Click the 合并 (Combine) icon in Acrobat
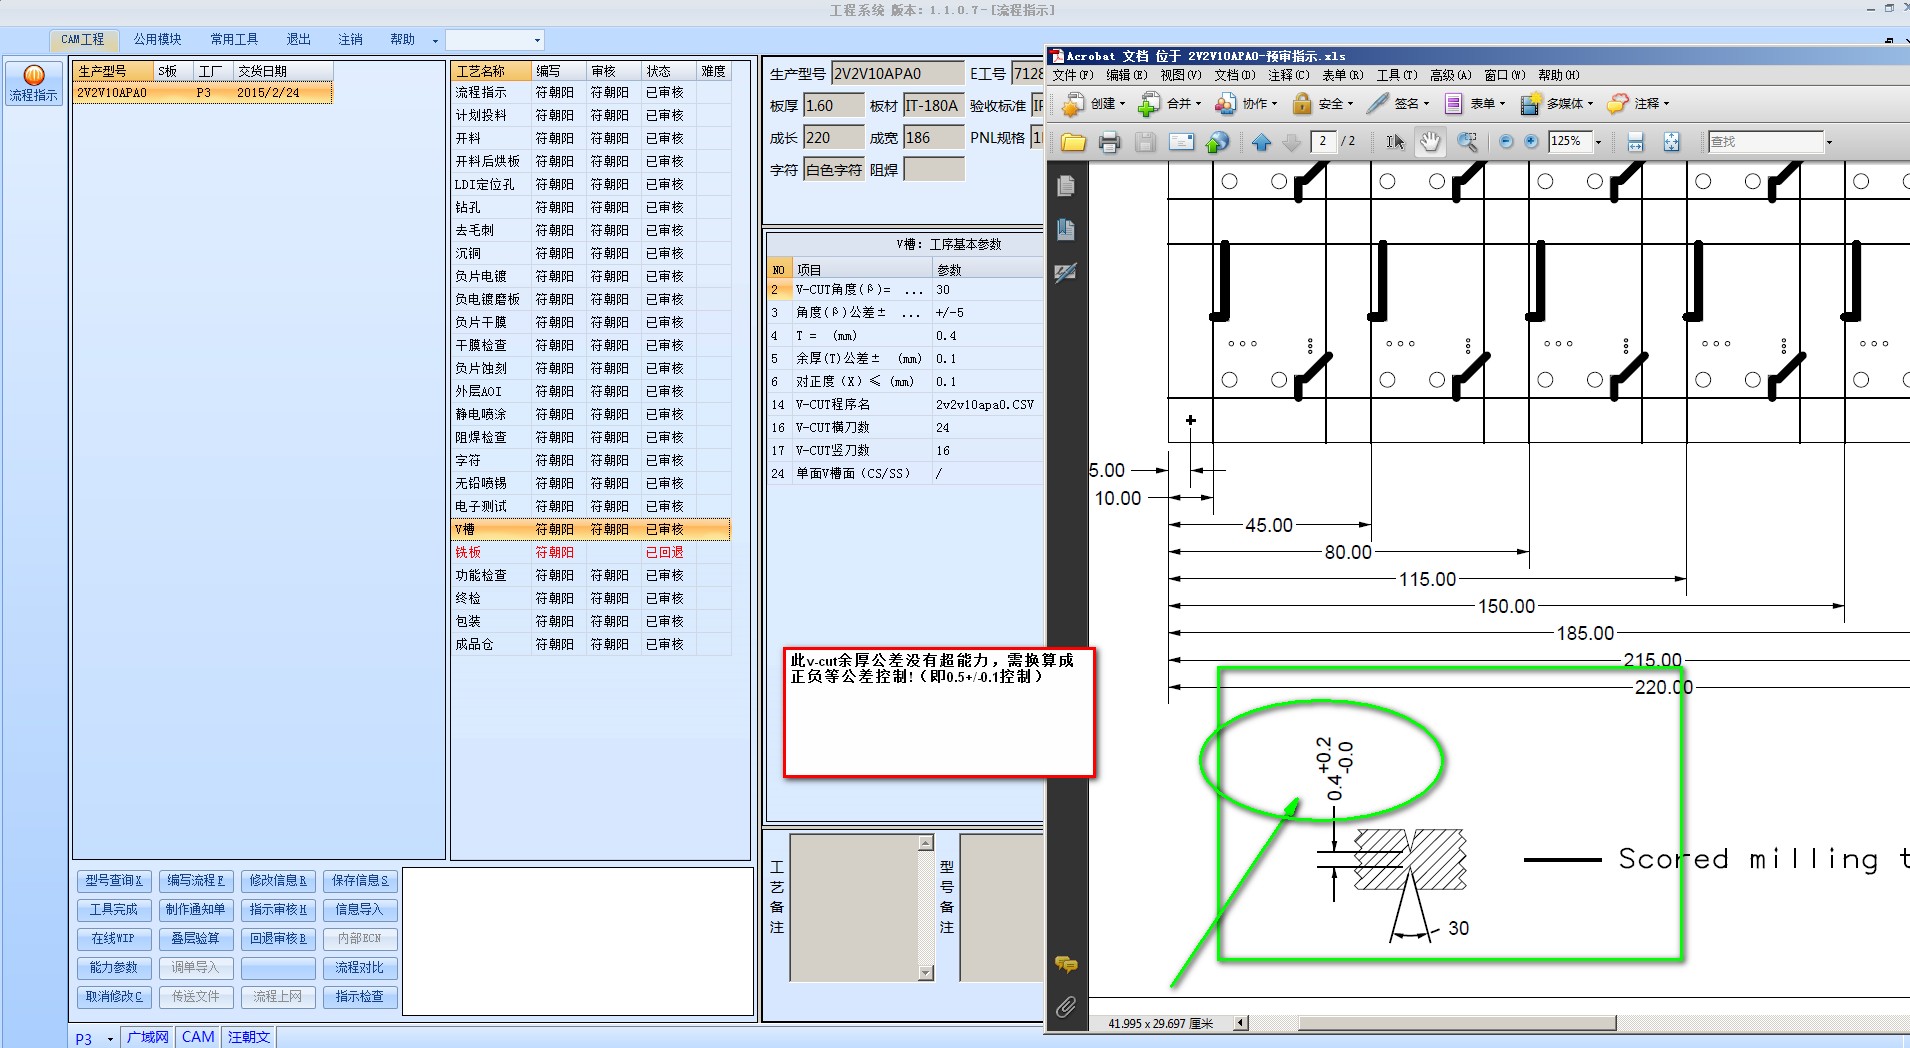The height and width of the screenshot is (1048, 1910). coord(1150,103)
